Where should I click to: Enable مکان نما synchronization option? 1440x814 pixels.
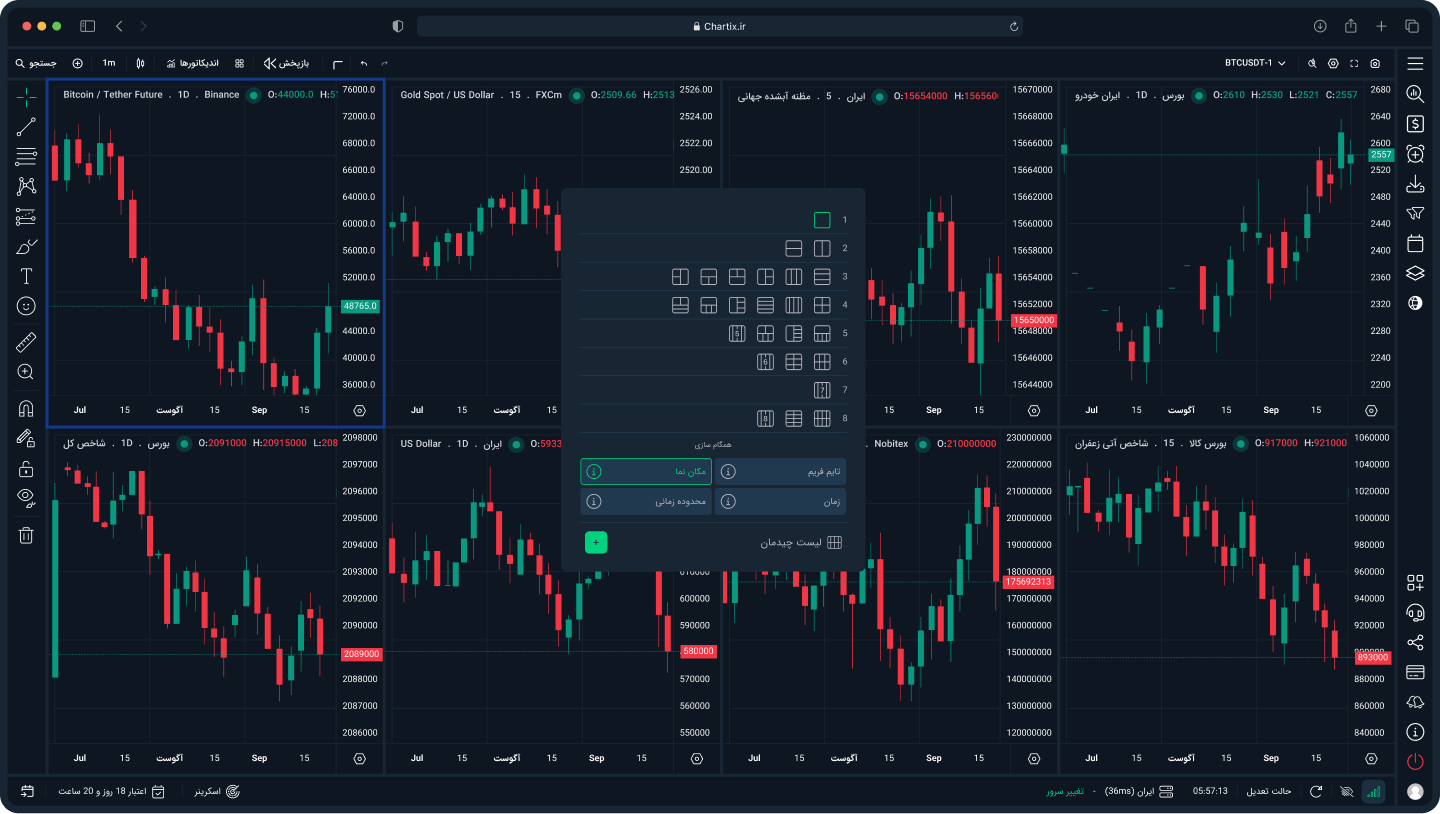tap(646, 471)
